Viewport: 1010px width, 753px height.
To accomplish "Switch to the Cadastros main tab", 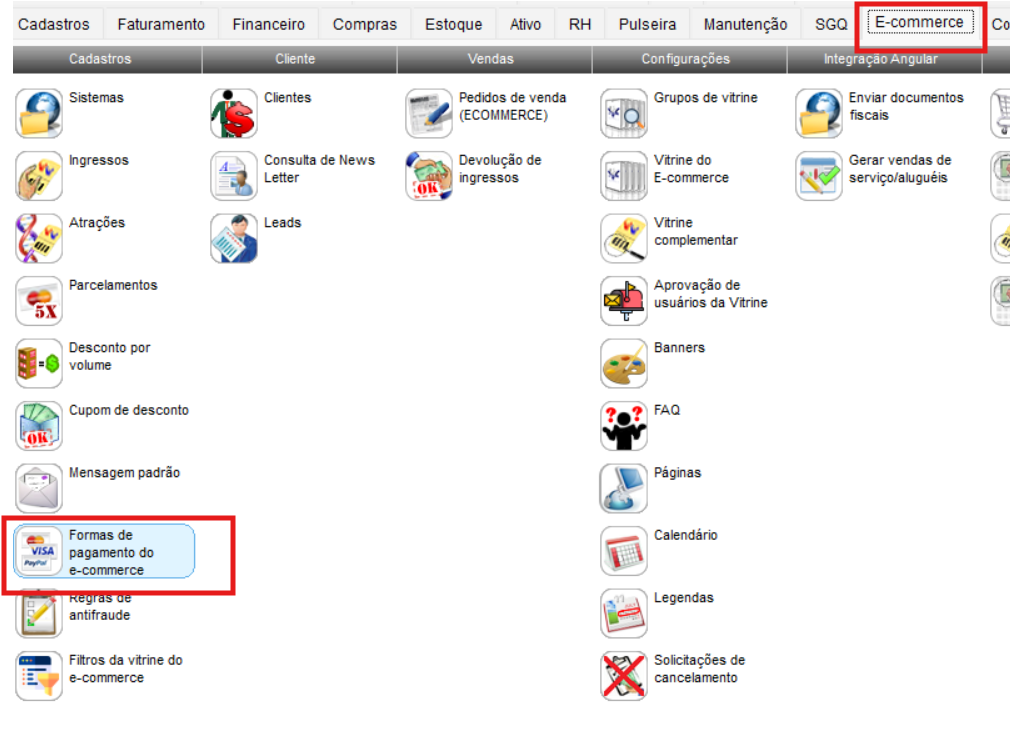I will point(54,24).
